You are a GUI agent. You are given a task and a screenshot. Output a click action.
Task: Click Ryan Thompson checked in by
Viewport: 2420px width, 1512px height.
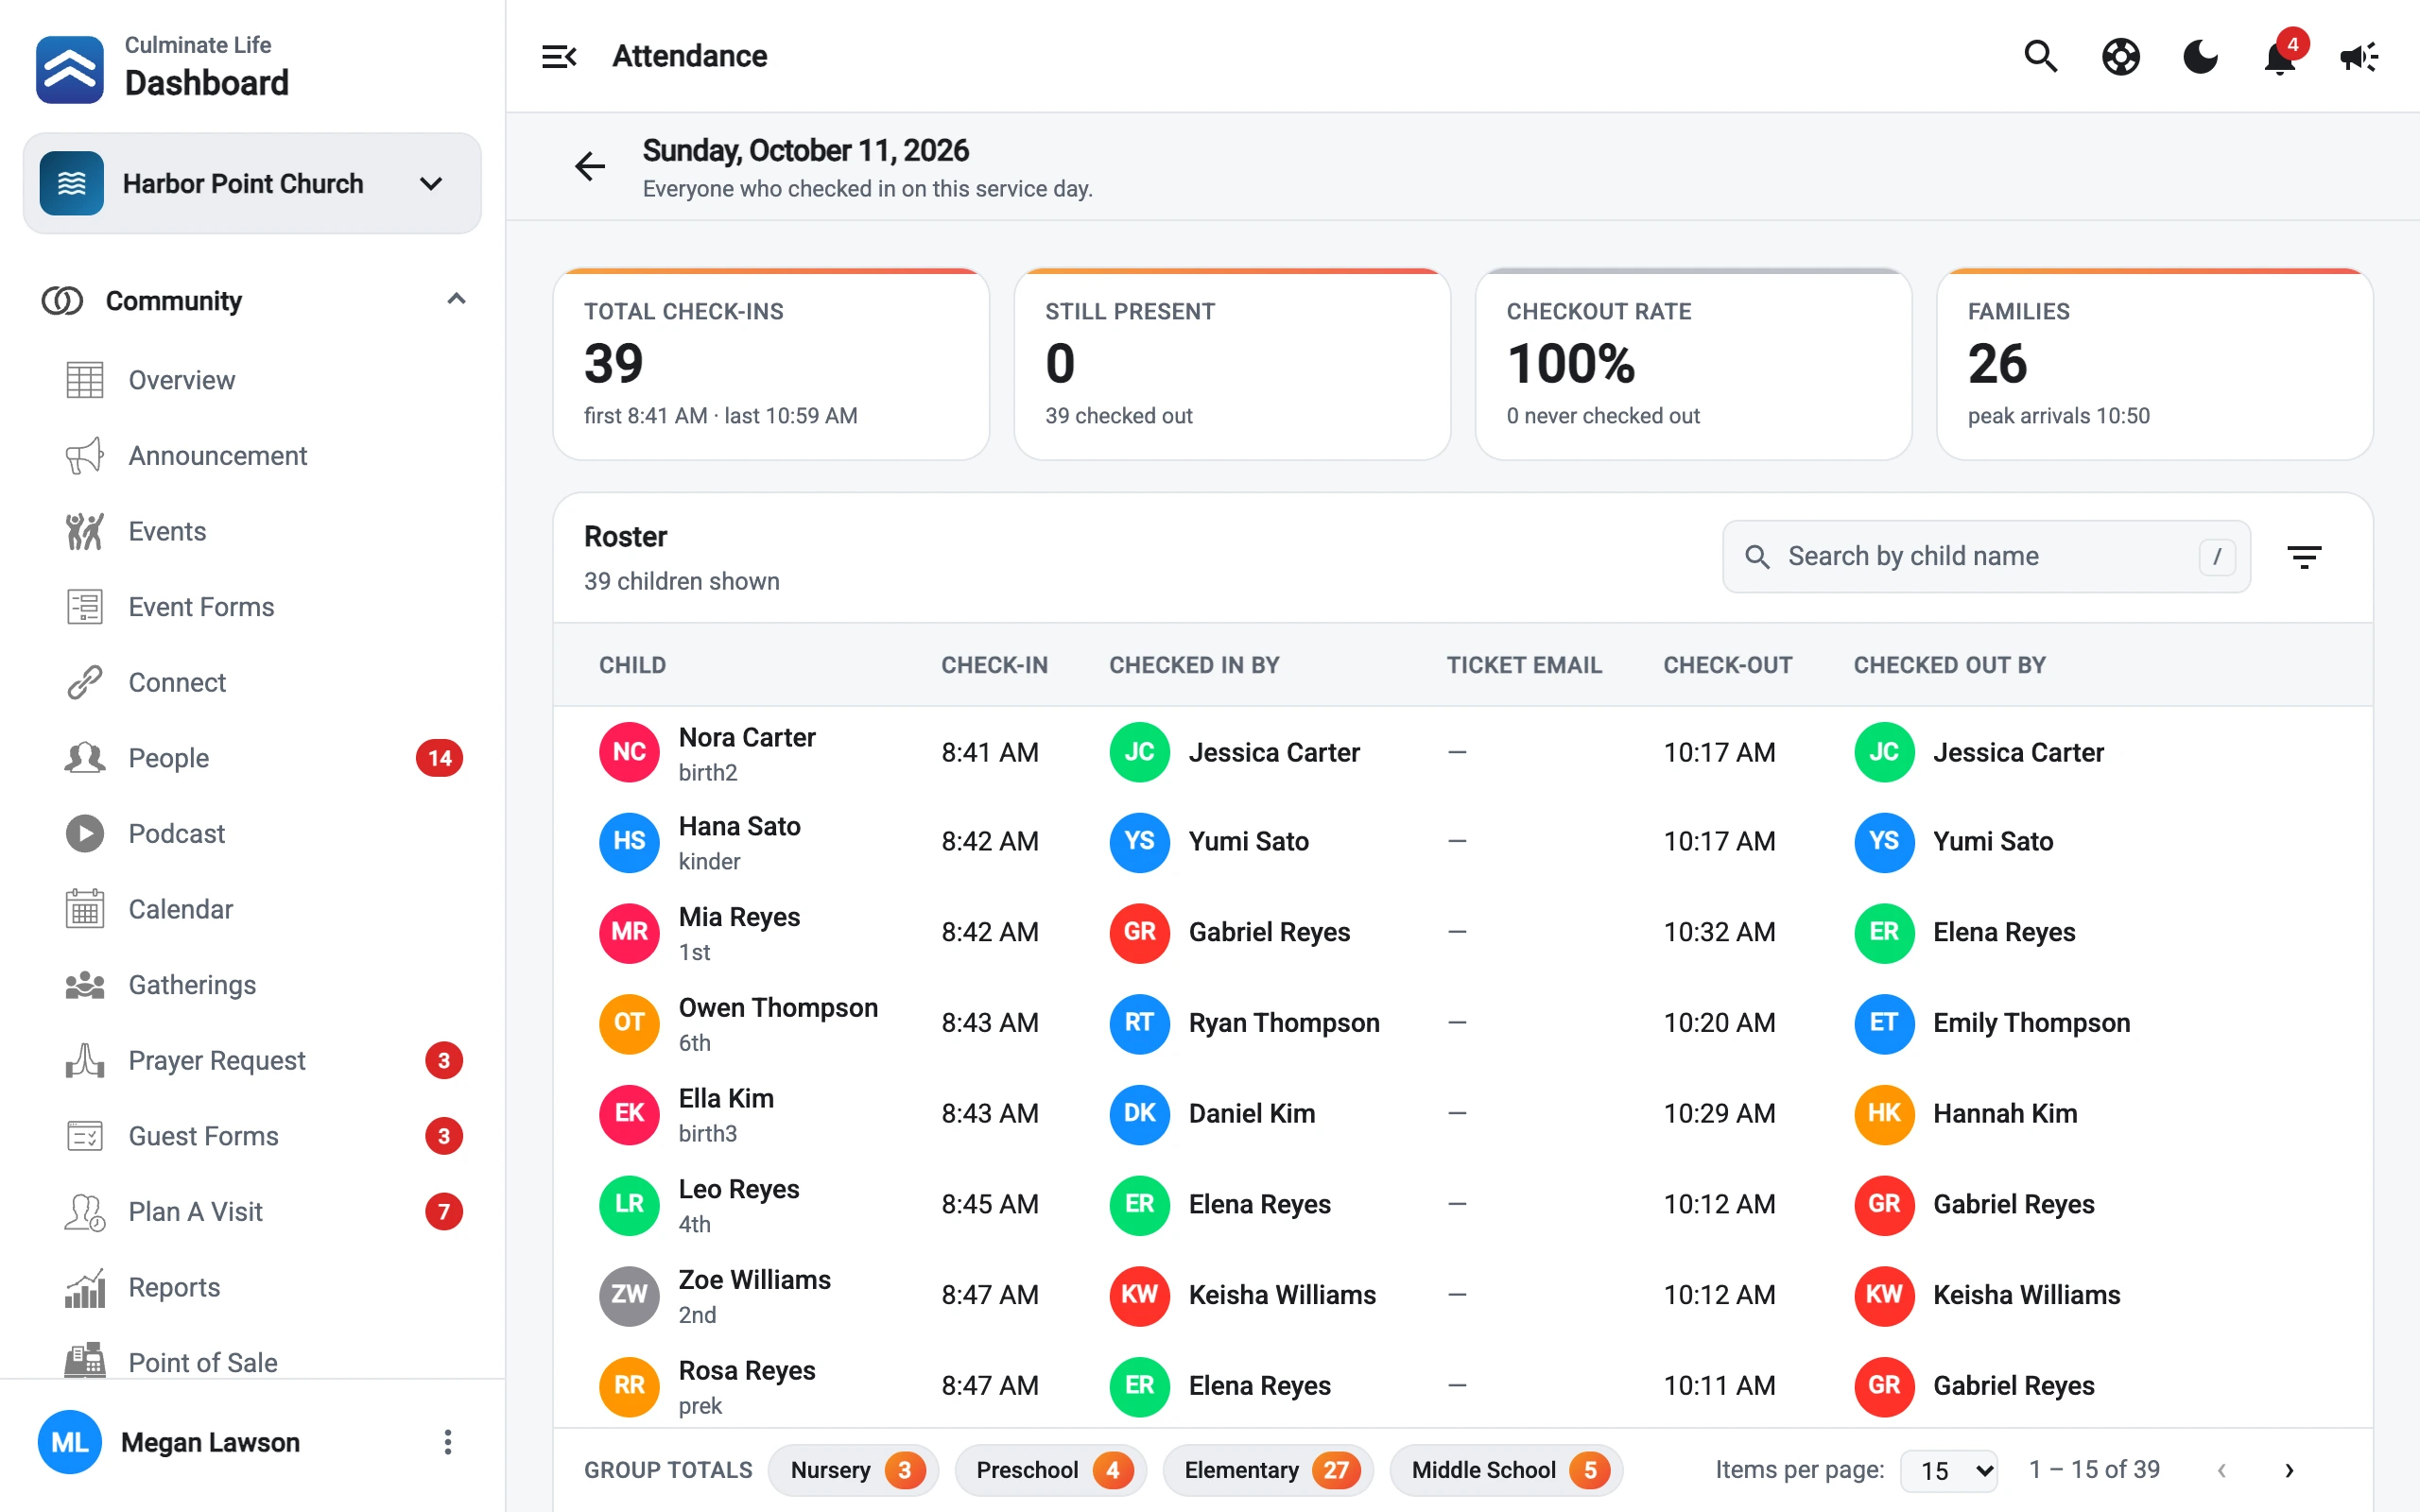[1284, 1022]
